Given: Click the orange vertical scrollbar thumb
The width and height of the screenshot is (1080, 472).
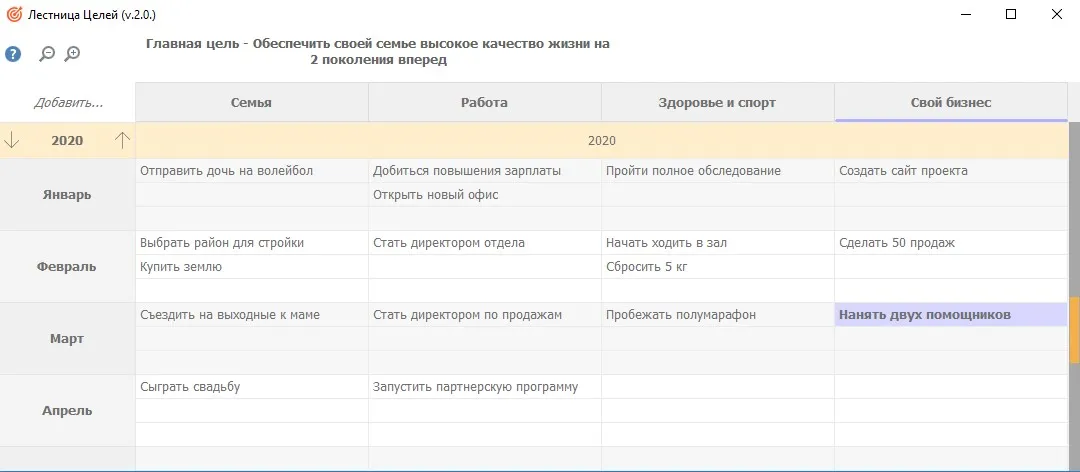Looking at the screenshot, I should (x=1074, y=329).
